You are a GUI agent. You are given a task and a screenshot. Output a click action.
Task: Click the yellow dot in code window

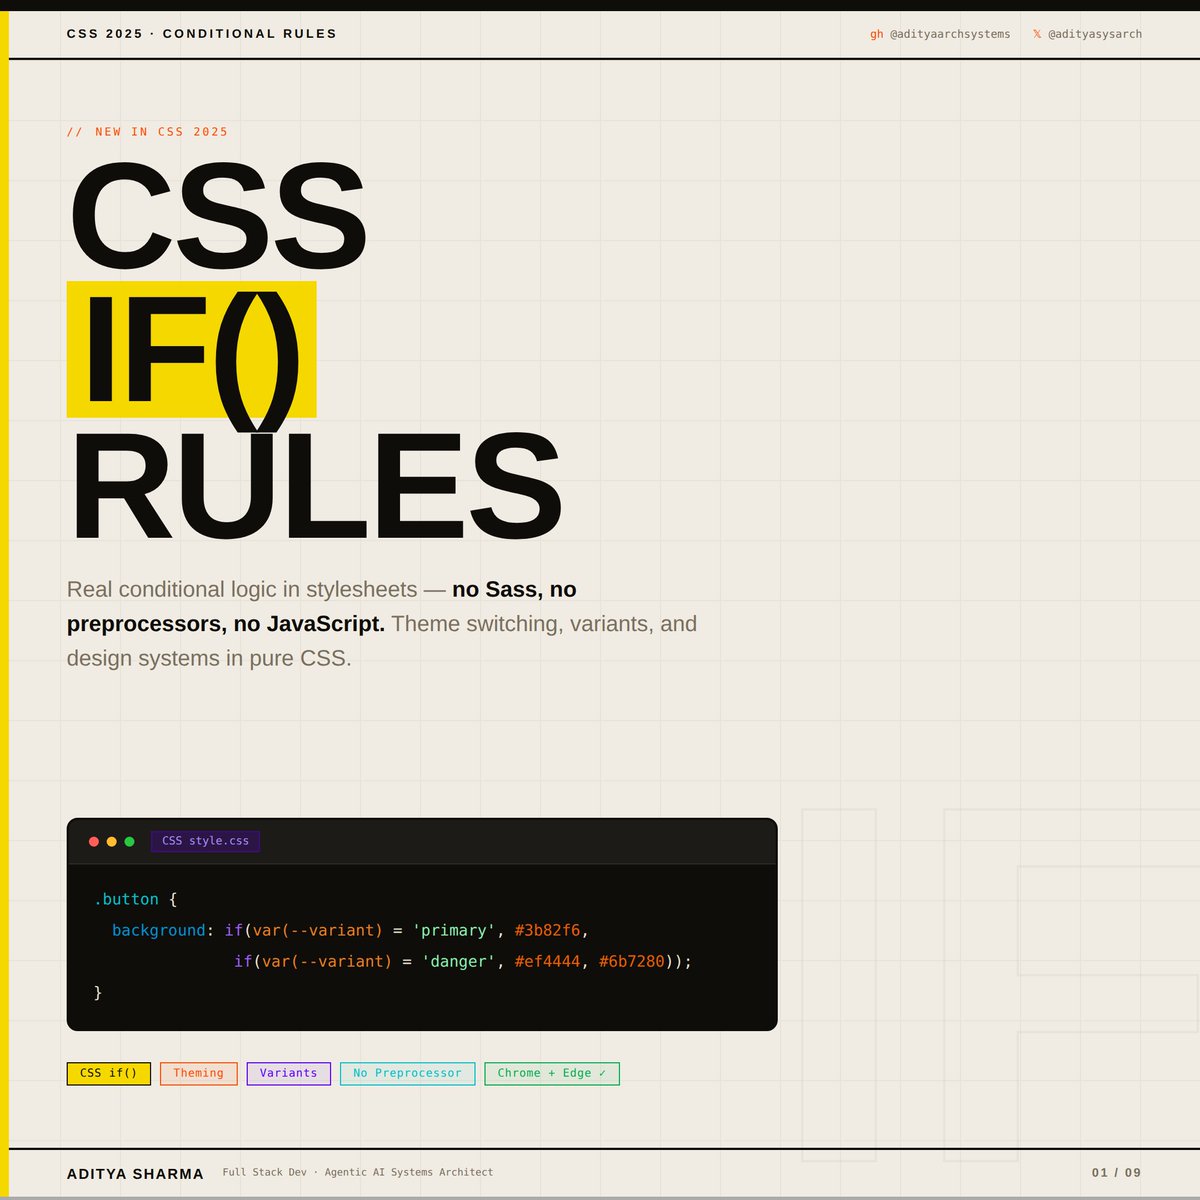[112, 842]
